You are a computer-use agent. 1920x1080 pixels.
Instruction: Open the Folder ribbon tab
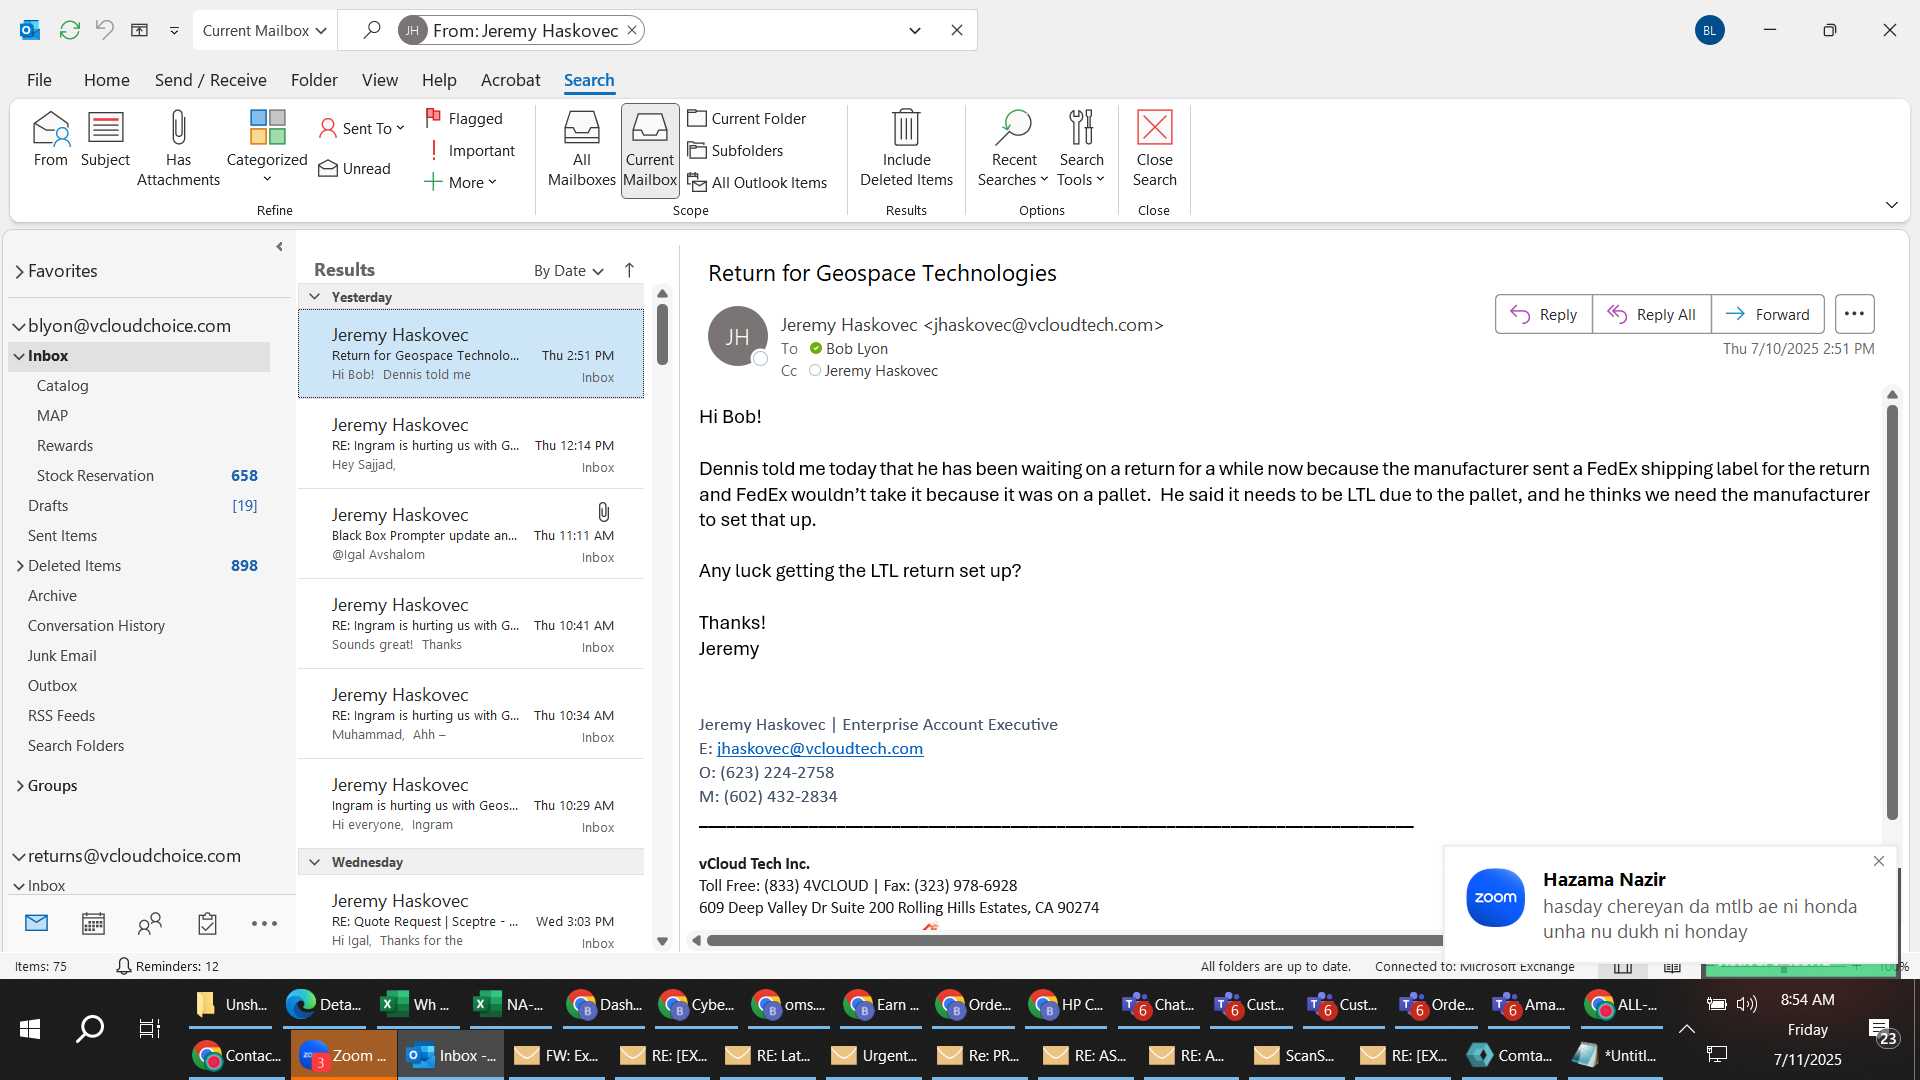(314, 80)
